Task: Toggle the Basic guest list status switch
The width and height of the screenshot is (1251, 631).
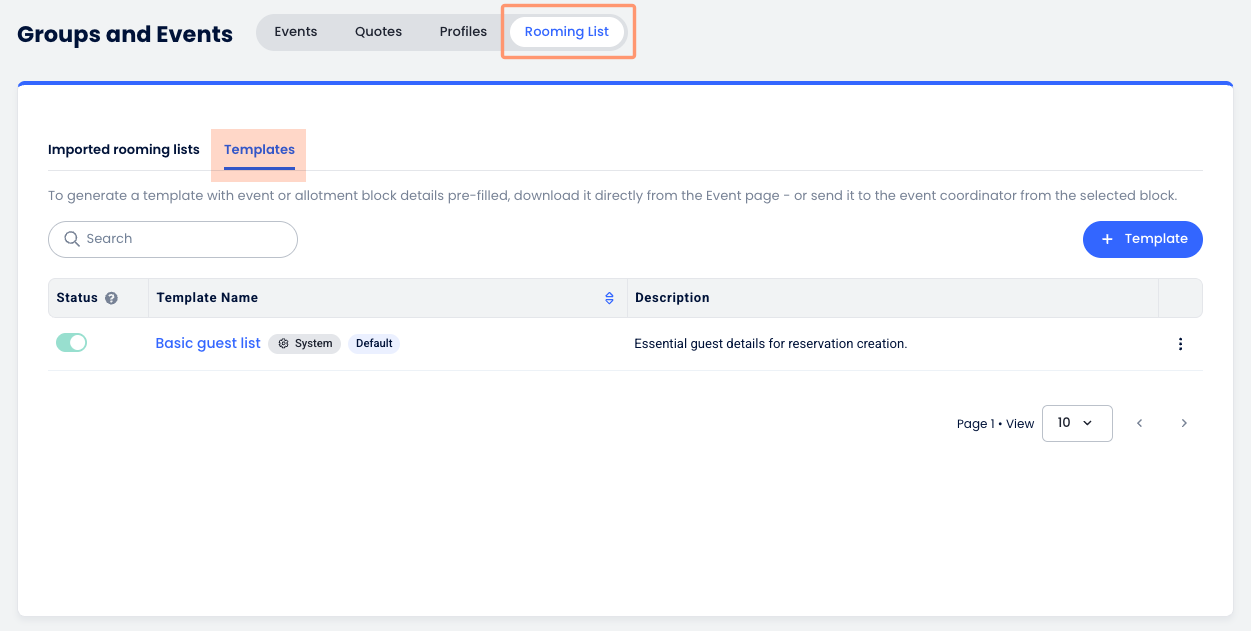Action: [x=72, y=343]
